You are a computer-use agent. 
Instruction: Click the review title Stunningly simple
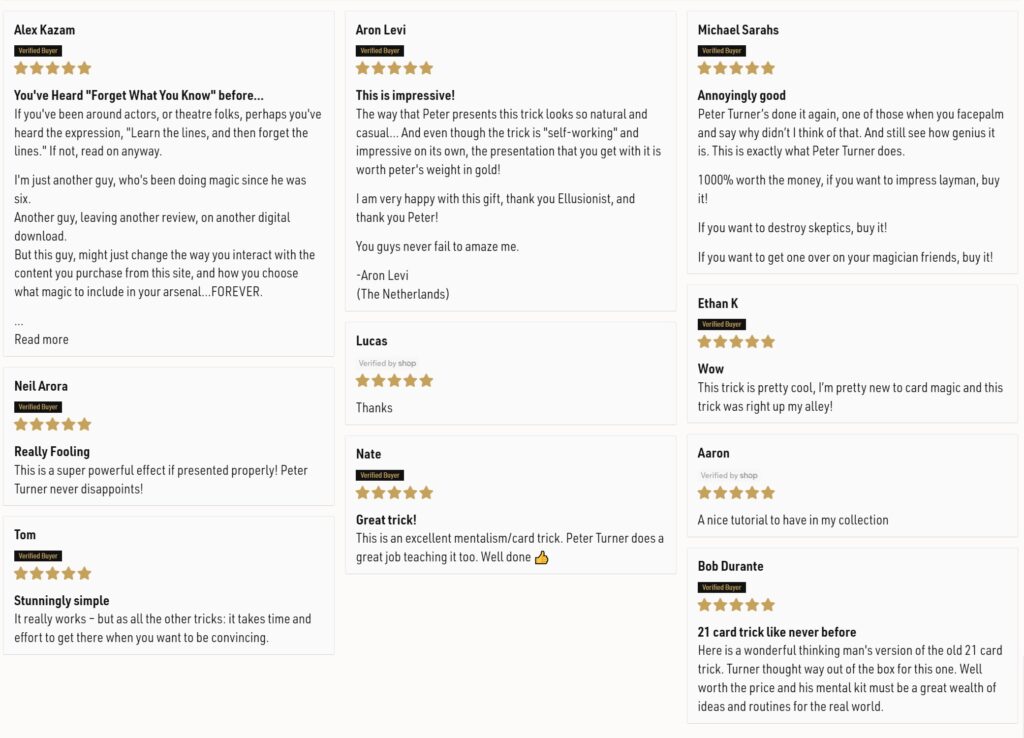(x=61, y=601)
